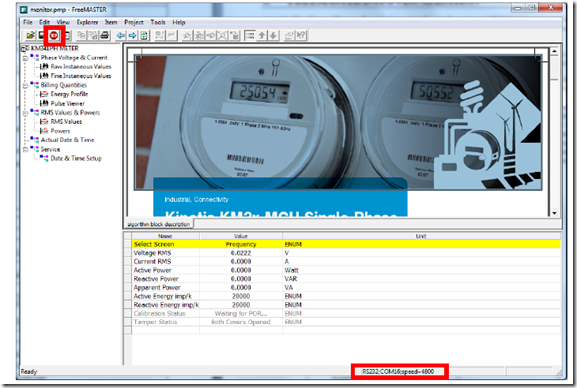The height and width of the screenshot is (388, 577).
Task: Select Fine Instaneous Values tree item
Action: coord(81,76)
